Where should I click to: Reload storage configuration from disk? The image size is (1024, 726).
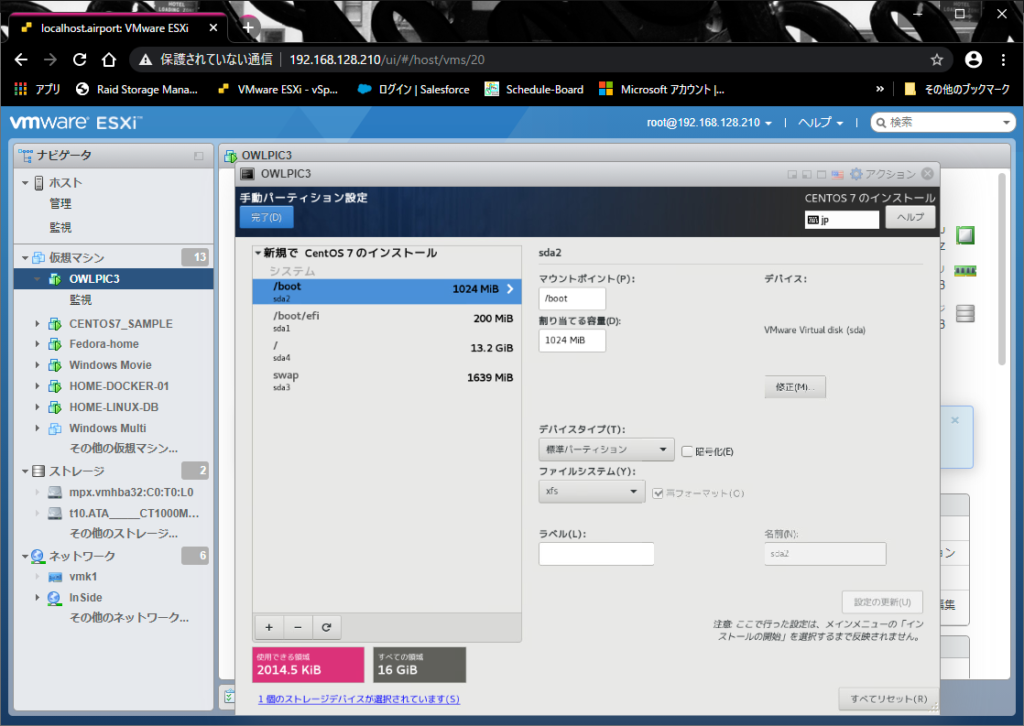tap(327, 627)
